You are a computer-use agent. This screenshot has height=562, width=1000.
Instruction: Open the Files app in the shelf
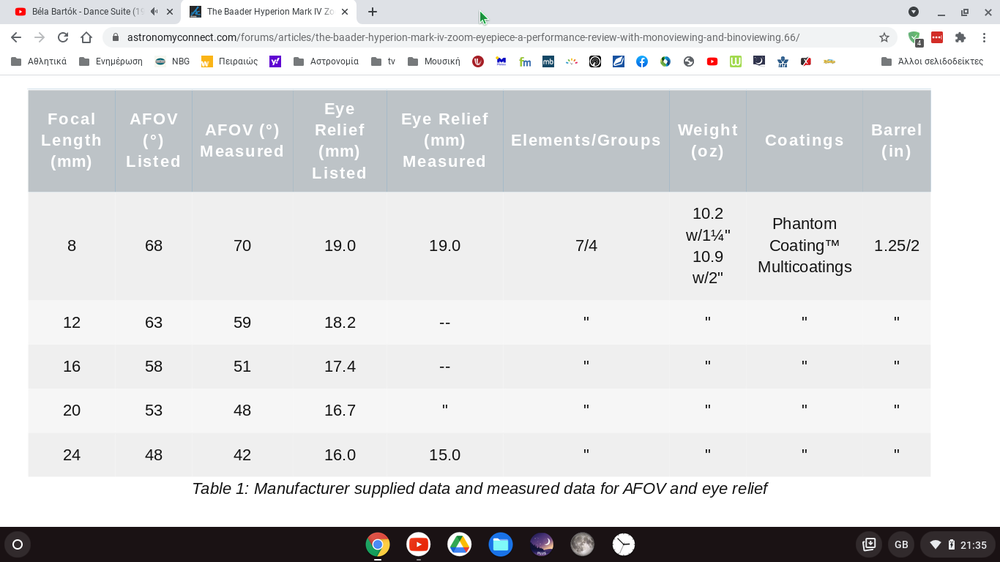(500, 544)
